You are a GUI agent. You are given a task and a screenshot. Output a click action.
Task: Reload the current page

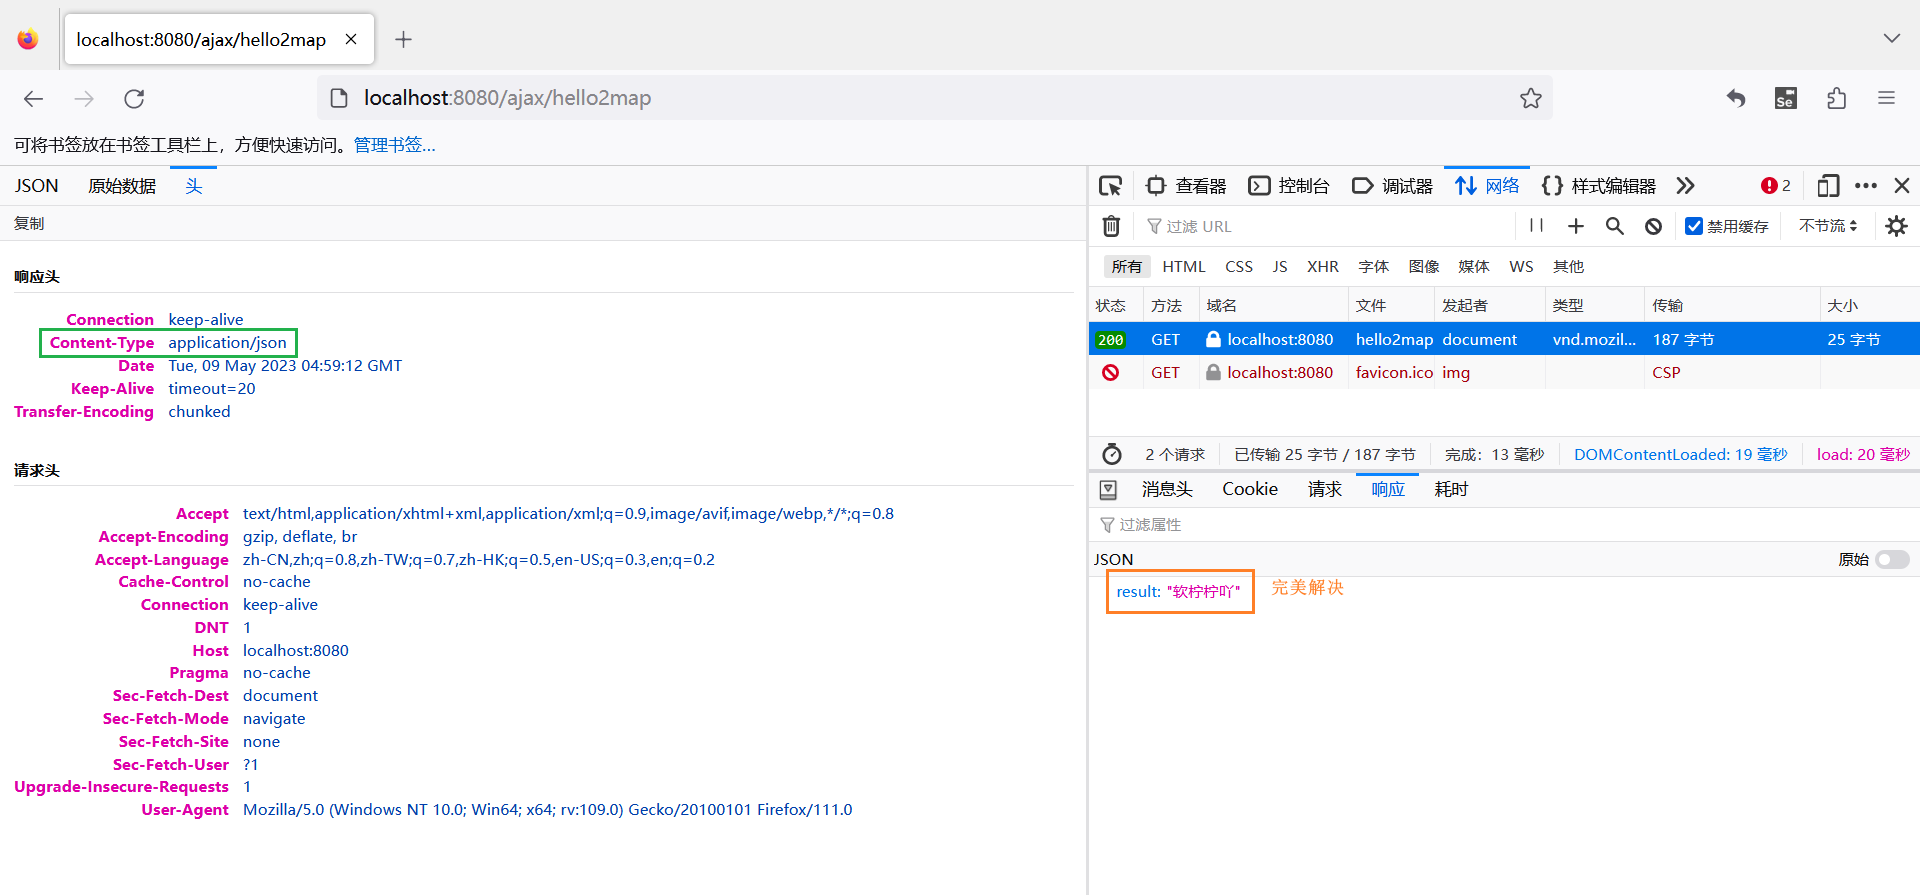click(x=134, y=98)
